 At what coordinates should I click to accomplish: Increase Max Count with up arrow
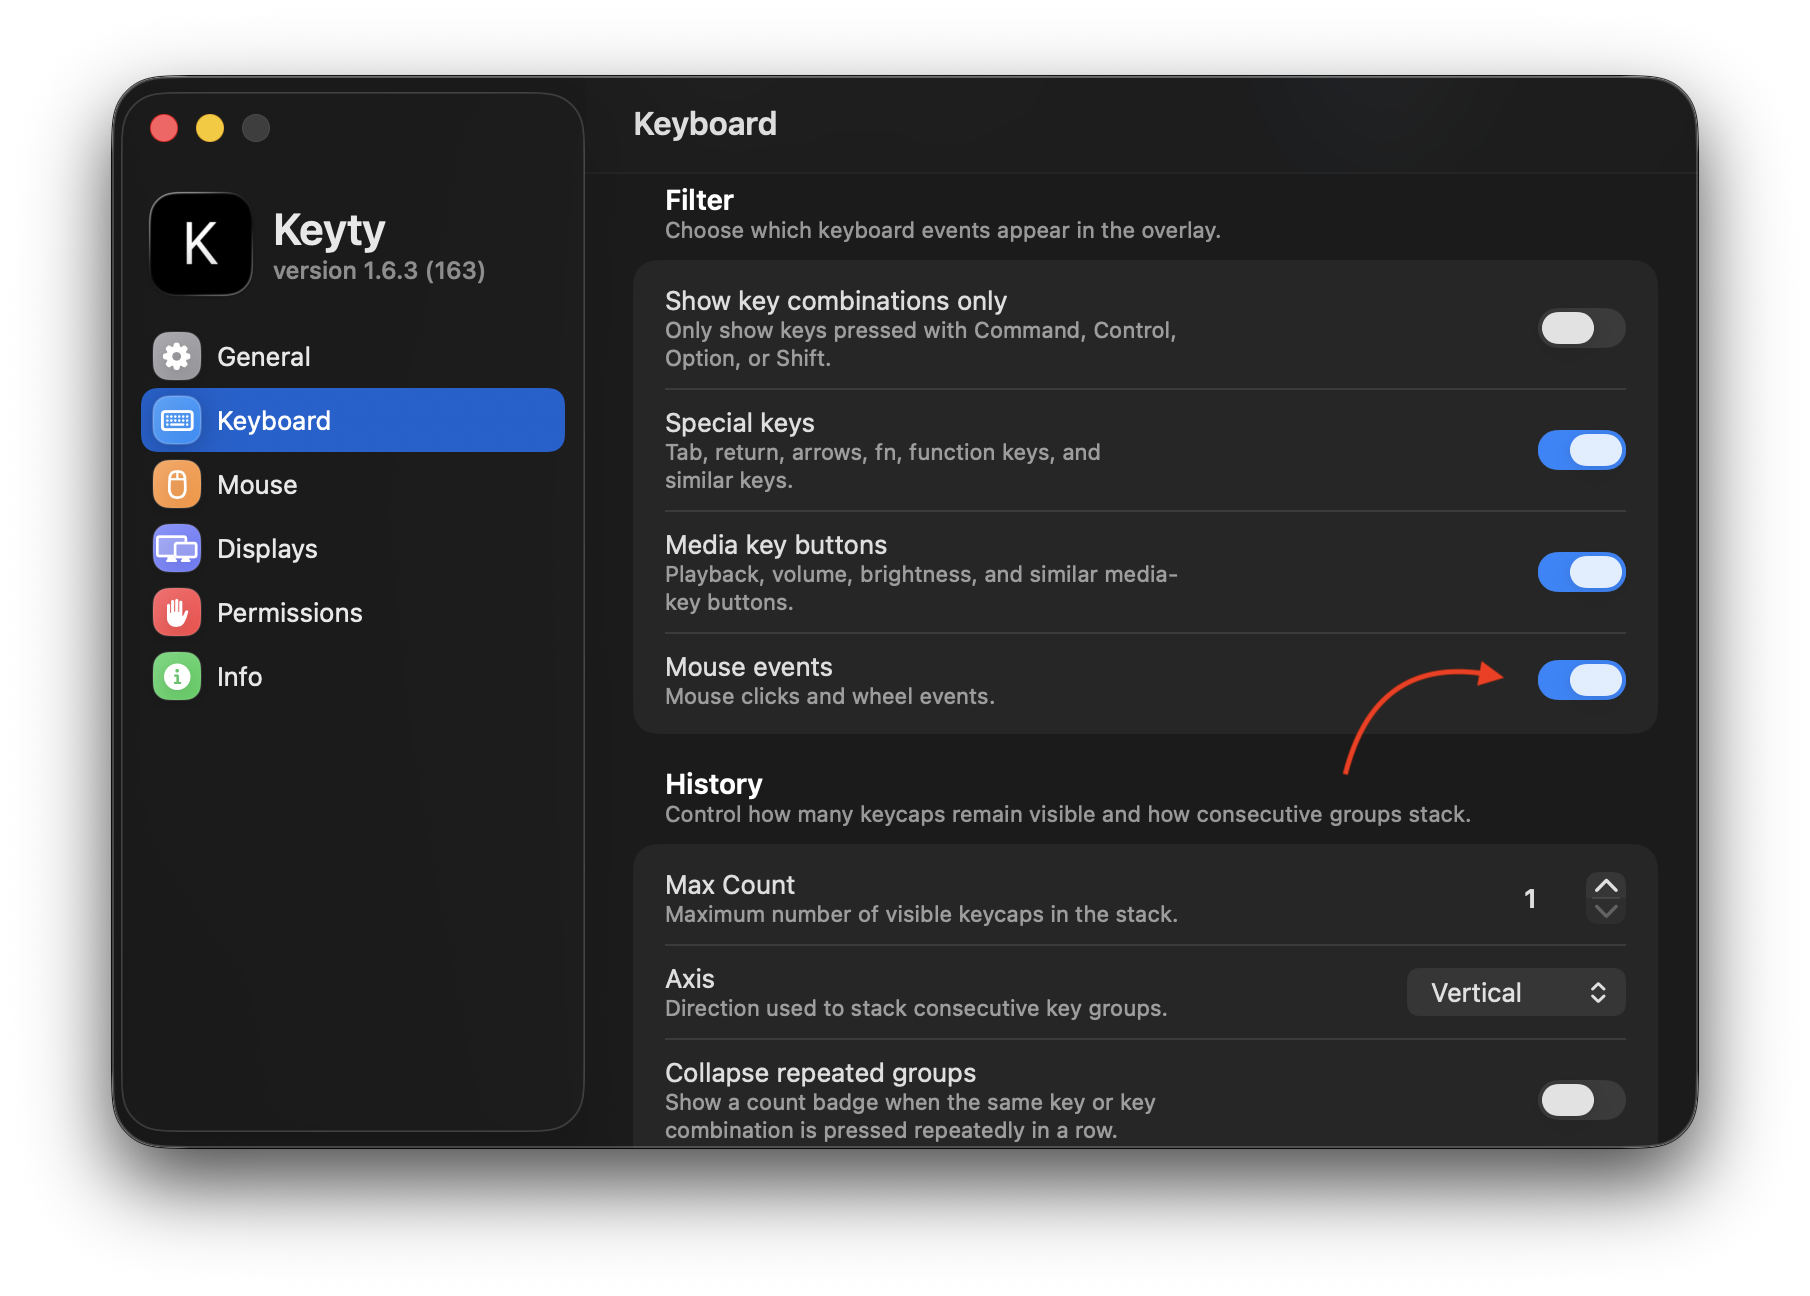(x=1606, y=886)
